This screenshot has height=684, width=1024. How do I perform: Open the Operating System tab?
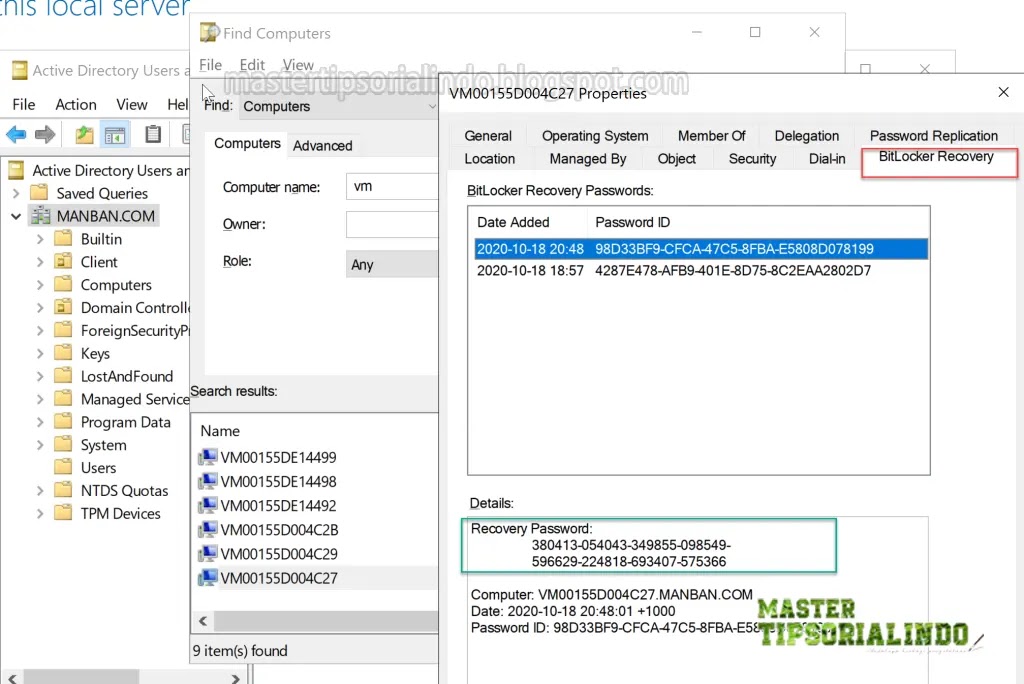[x=595, y=135]
